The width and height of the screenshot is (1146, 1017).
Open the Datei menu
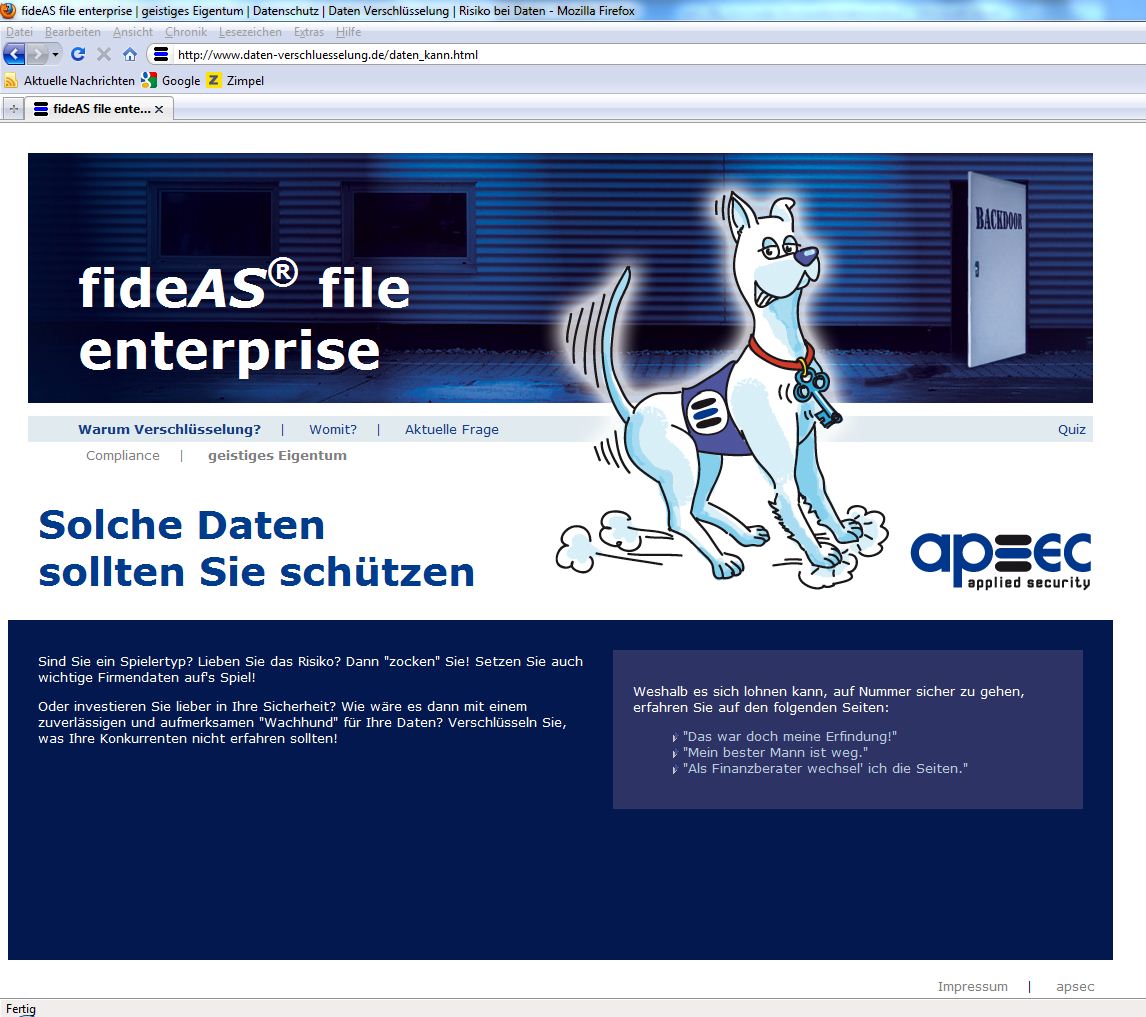19,32
